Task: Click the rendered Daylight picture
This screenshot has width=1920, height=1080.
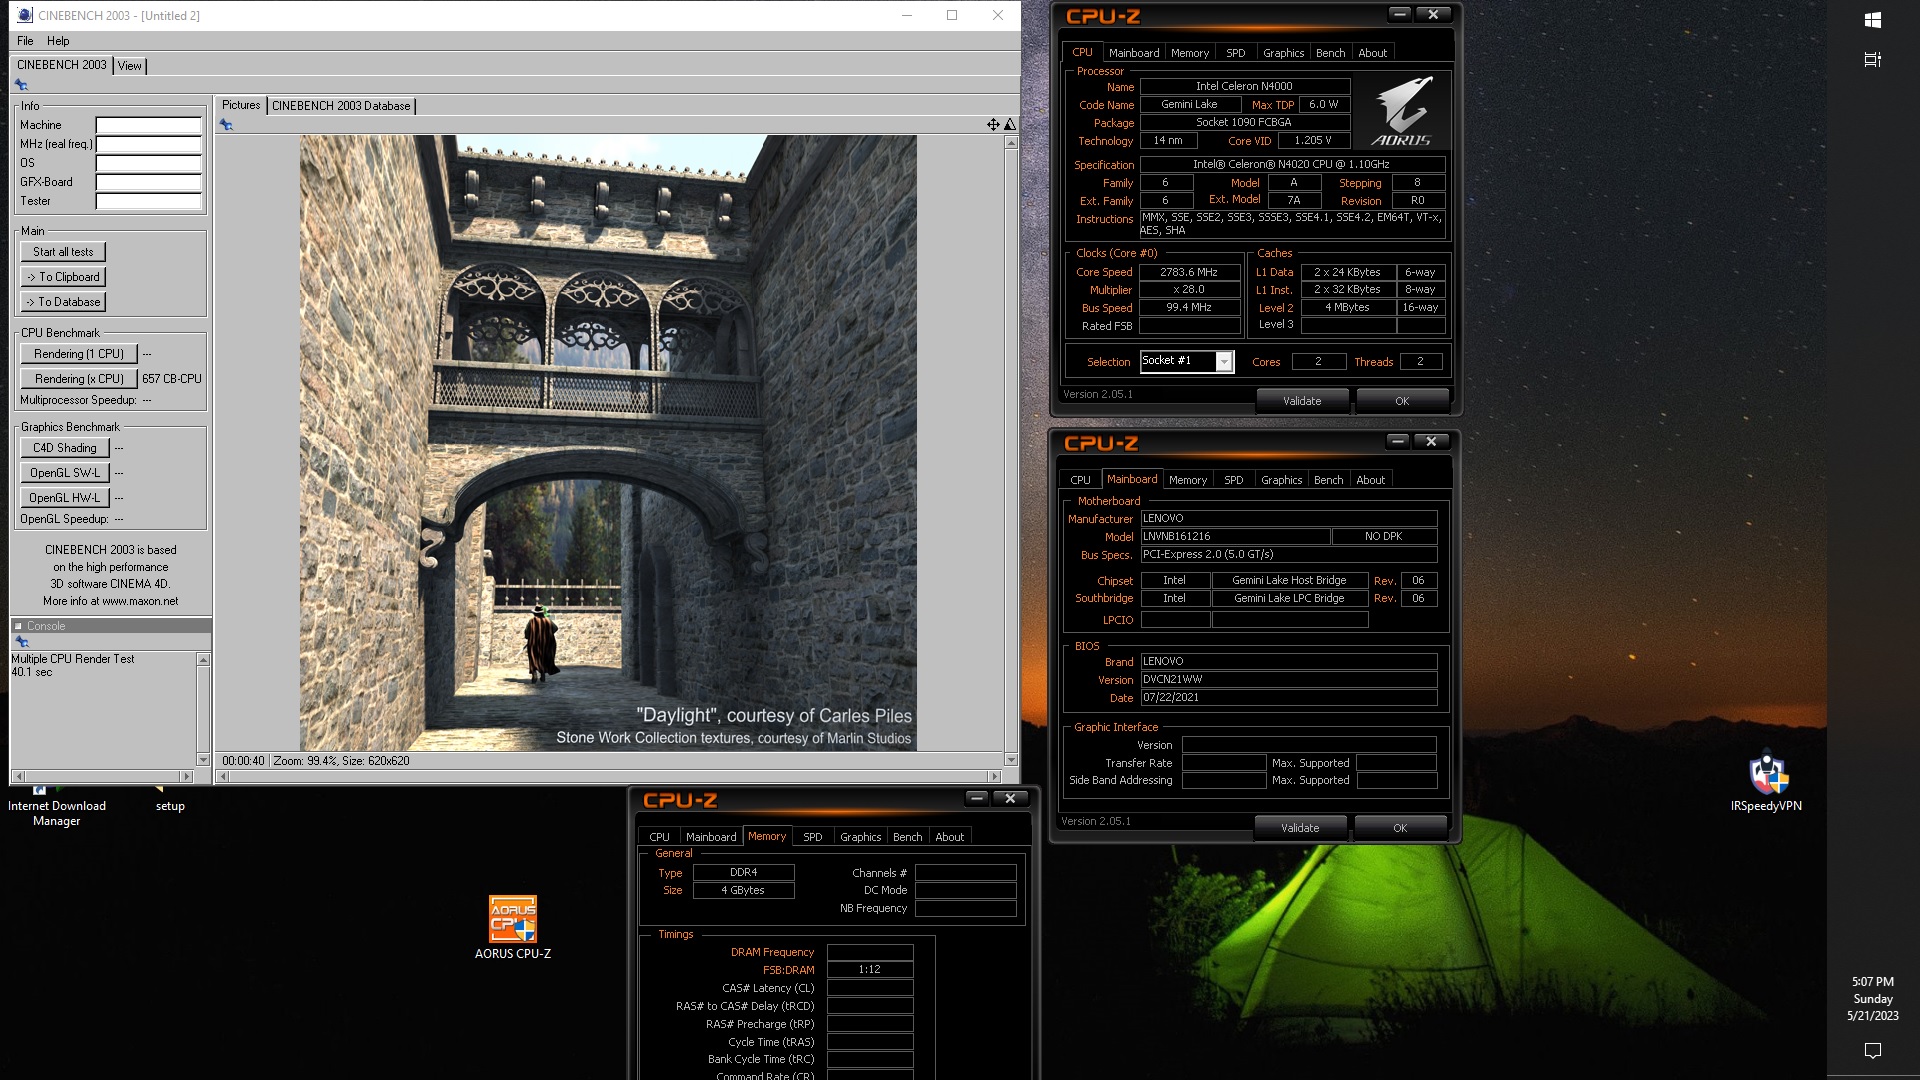Action: pyautogui.click(x=608, y=443)
